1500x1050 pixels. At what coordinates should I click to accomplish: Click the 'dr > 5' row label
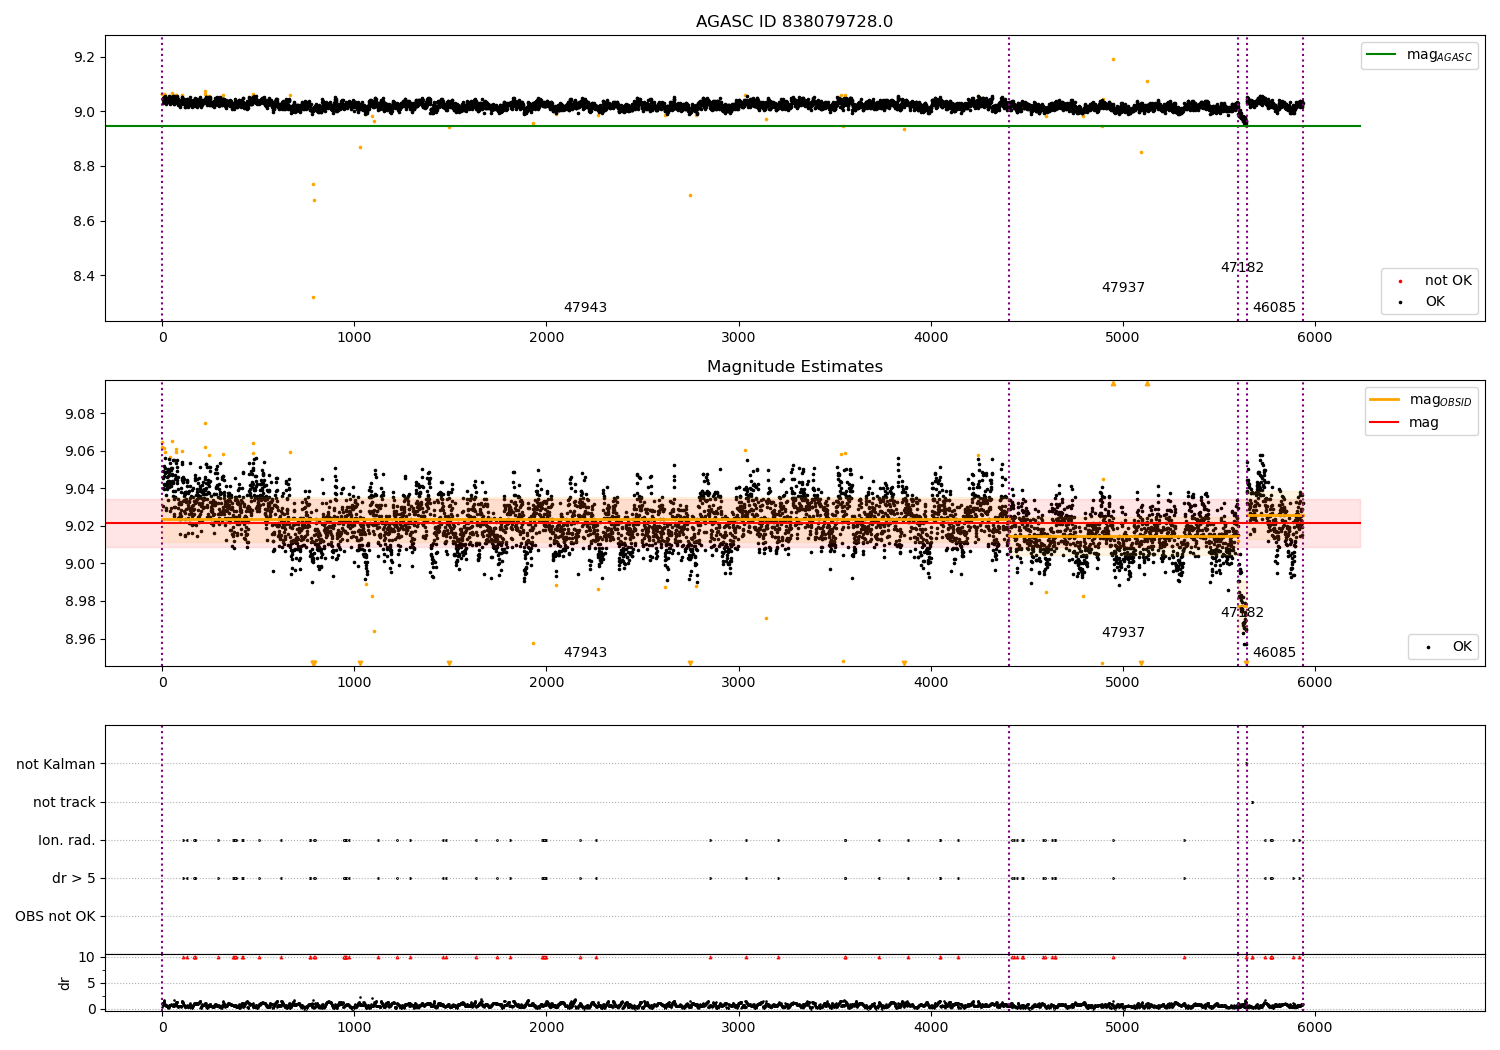tap(74, 878)
